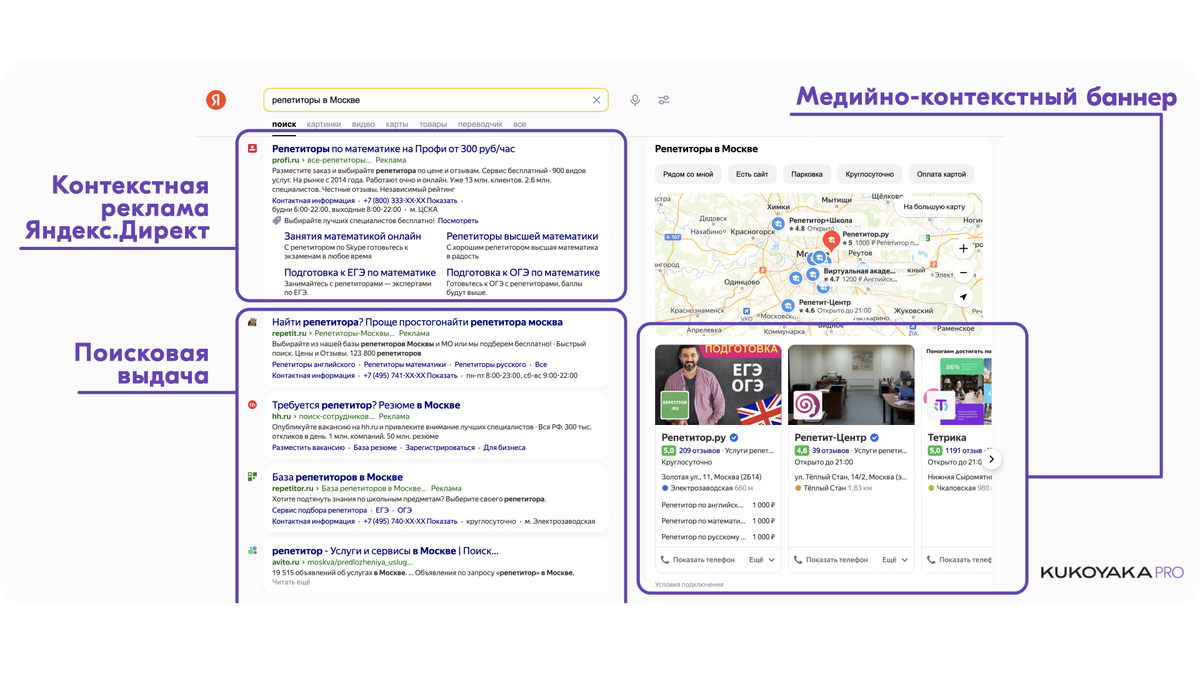Open '209 отзывов' reviews for Репетитор.ру
Screen dimensions: 1200x675
[x=700, y=451]
